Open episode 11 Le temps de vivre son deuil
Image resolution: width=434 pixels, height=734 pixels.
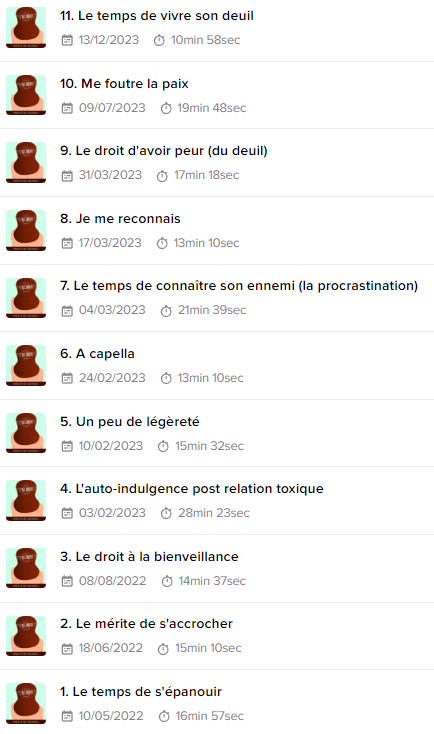tap(156, 16)
